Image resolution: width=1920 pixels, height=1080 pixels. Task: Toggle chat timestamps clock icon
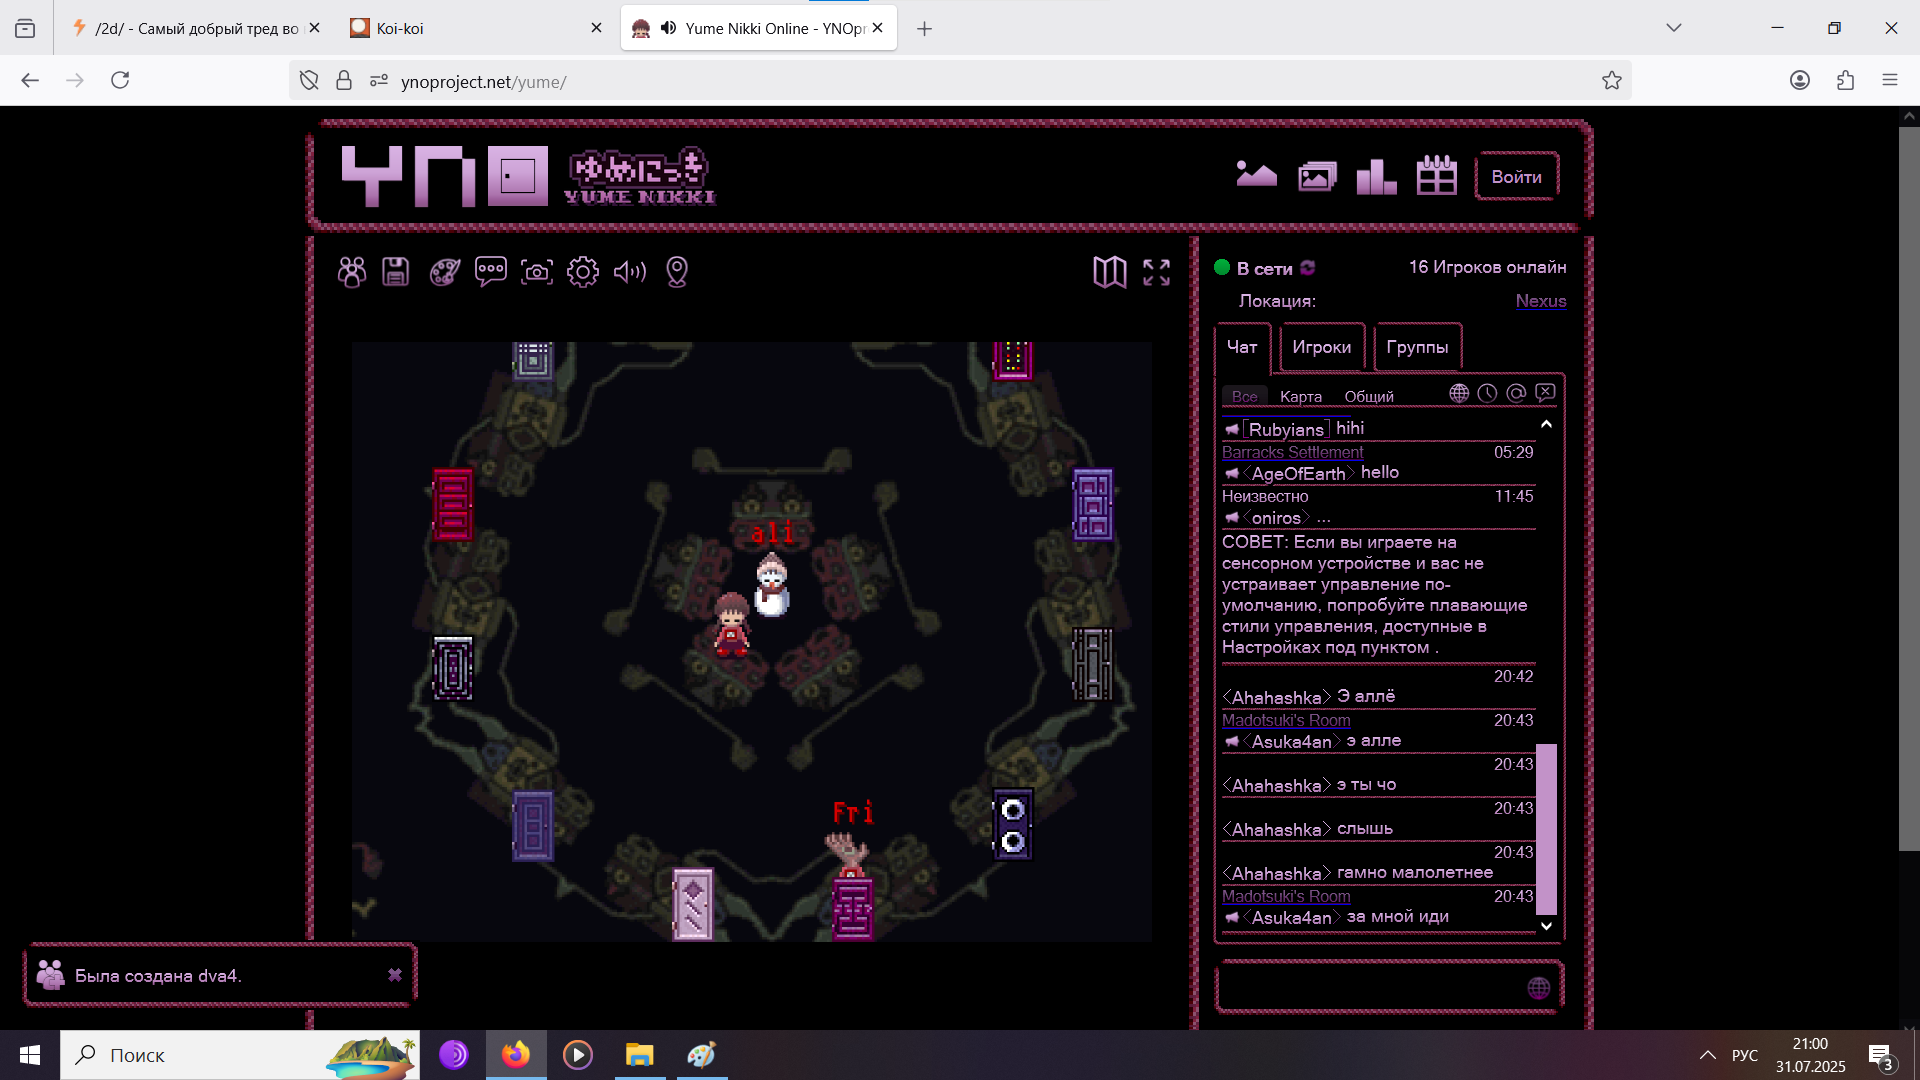pos(1488,394)
